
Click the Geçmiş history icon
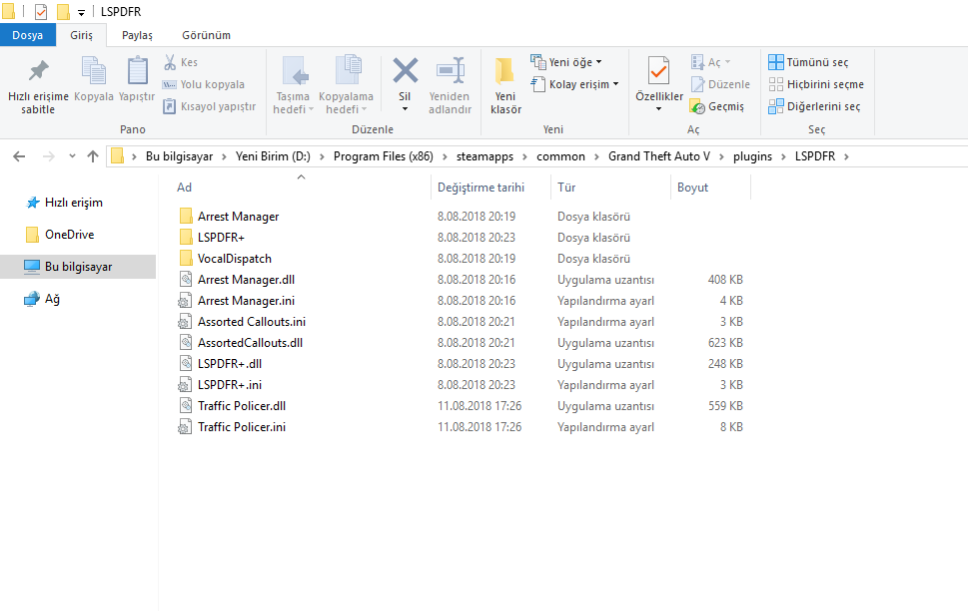(x=697, y=107)
